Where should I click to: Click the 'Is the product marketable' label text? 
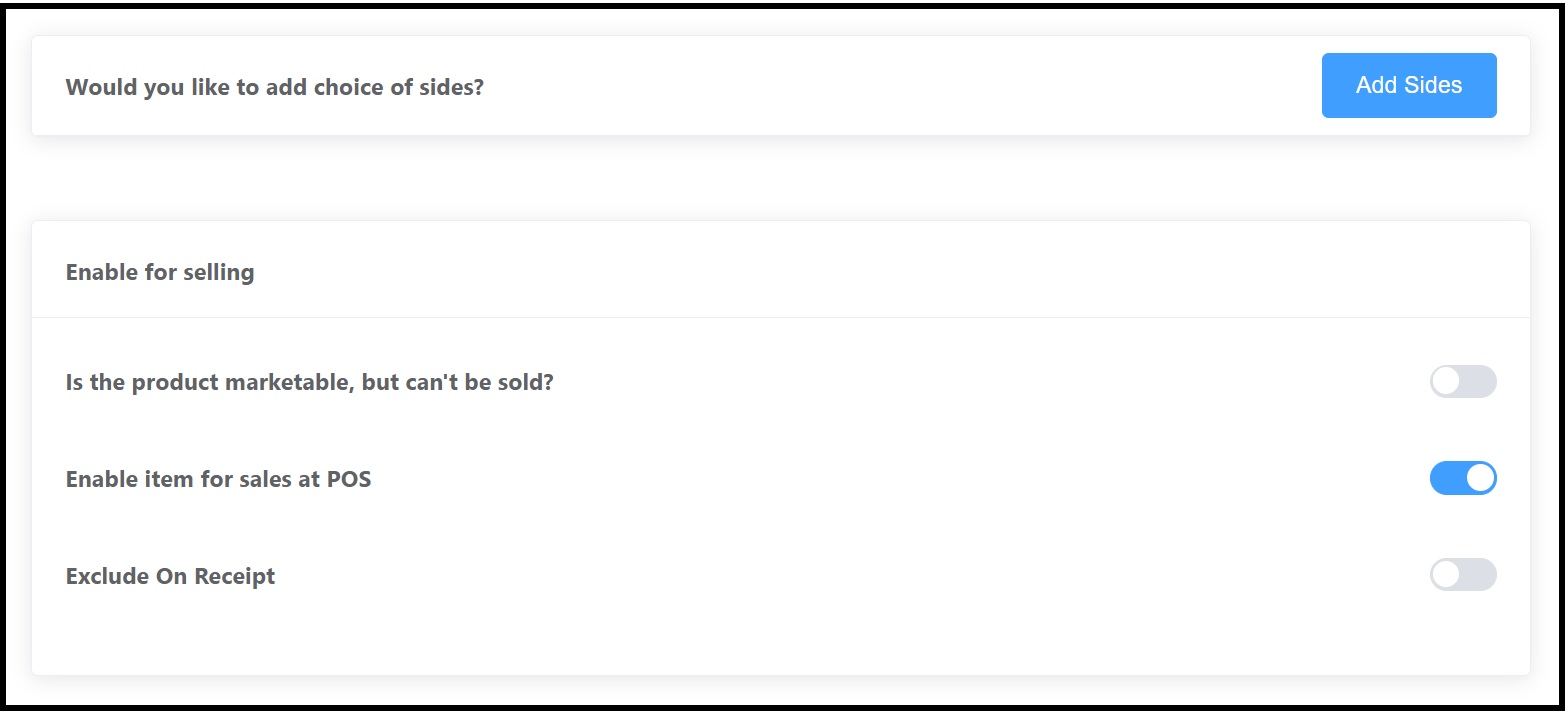point(309,382)
